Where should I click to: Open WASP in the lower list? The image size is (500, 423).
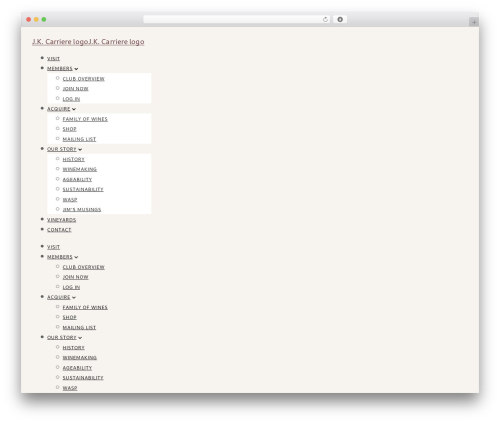(x=70, y=388)
